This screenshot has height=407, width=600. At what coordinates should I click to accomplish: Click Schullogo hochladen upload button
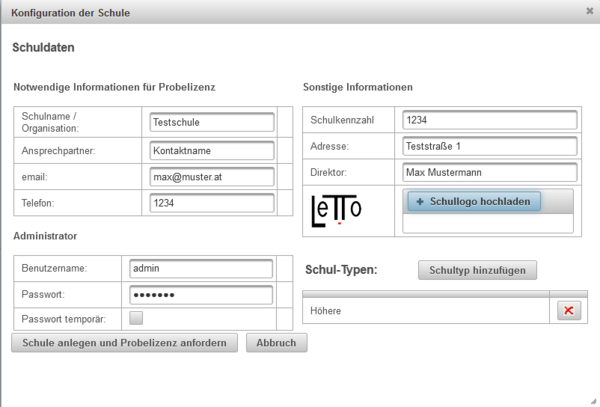pos(473,201)
